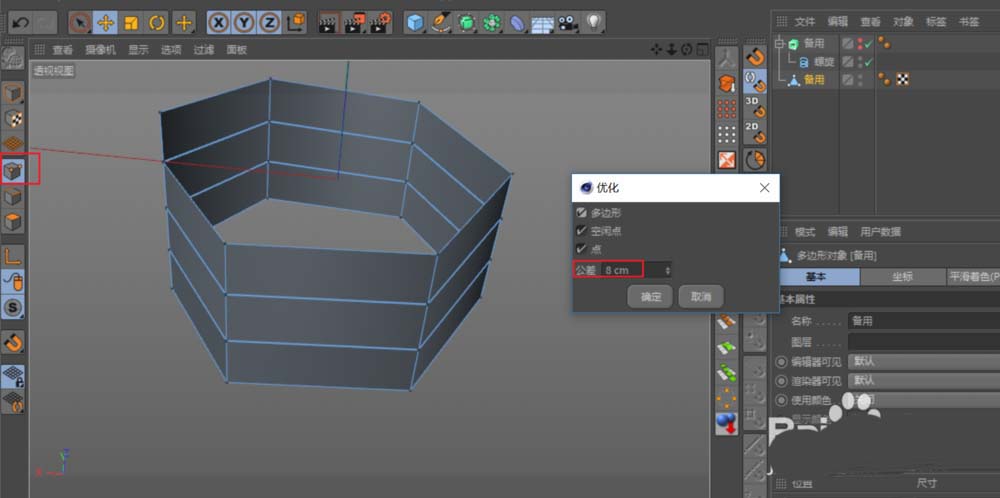
Task: Click the highlighted polygon mode icon
Action: coord(13,170)
